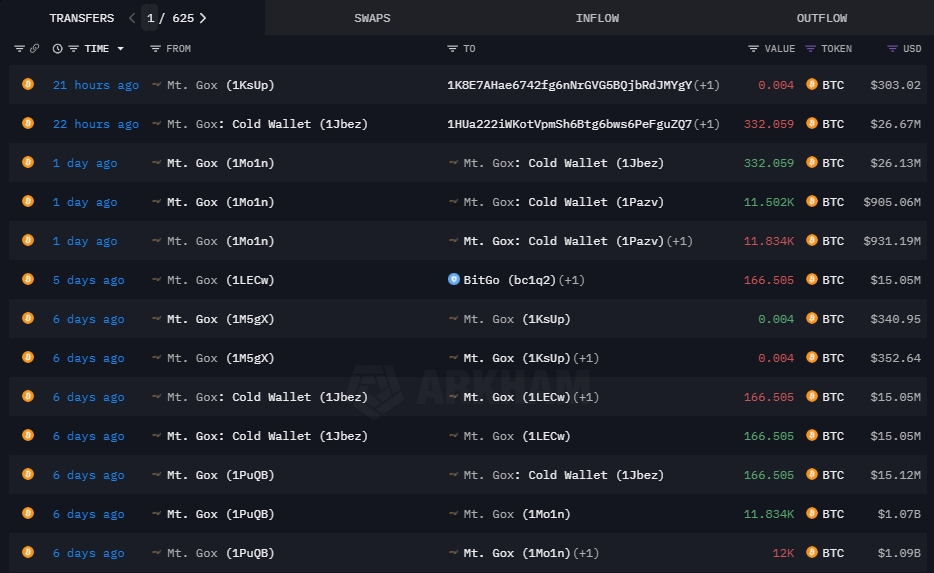Filter by the VALUE column
Viewport: 934px width, 573px height.
point(754,48)
